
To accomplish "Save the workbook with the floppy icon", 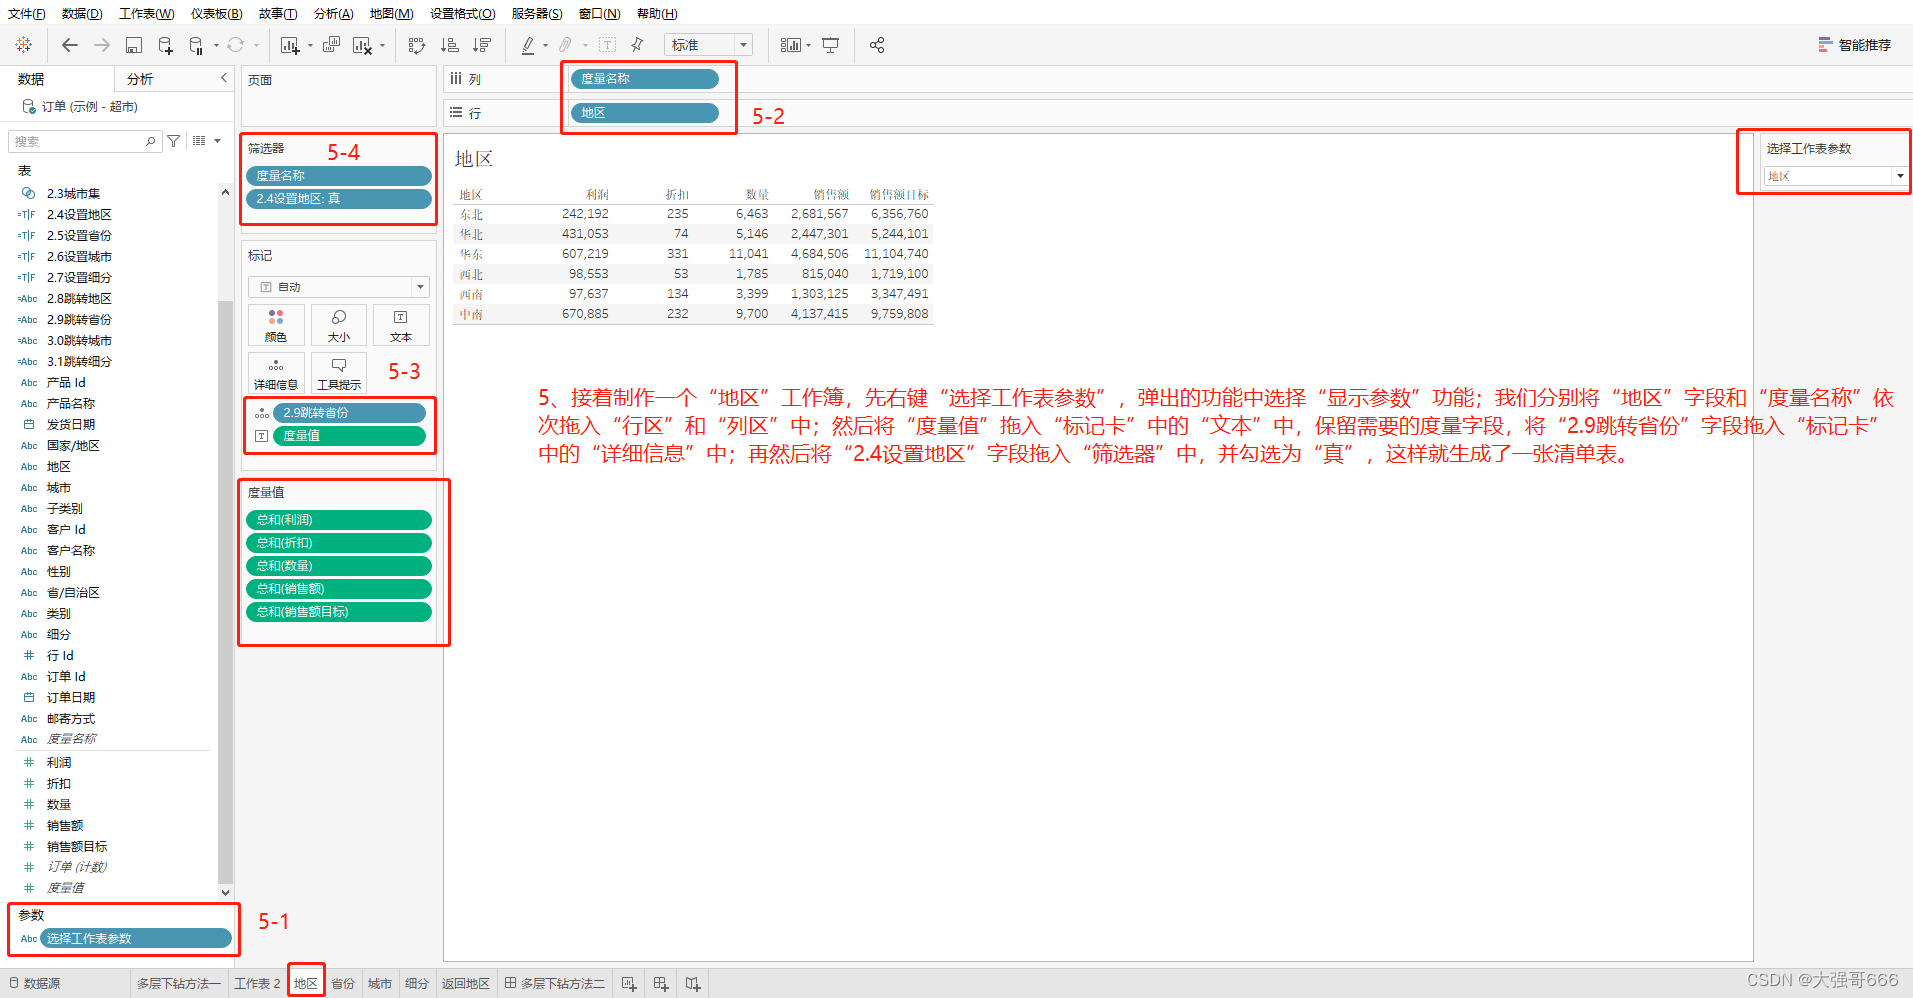I will click(x=134, y=45).
